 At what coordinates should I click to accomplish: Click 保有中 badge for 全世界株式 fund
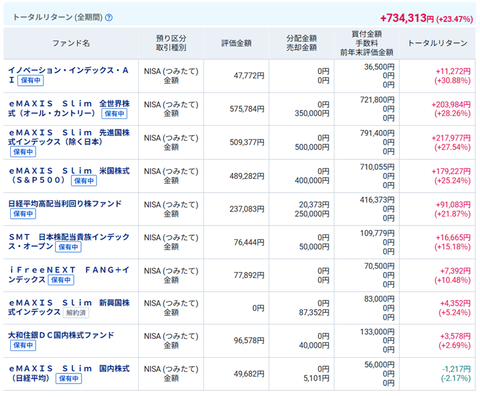114,114
